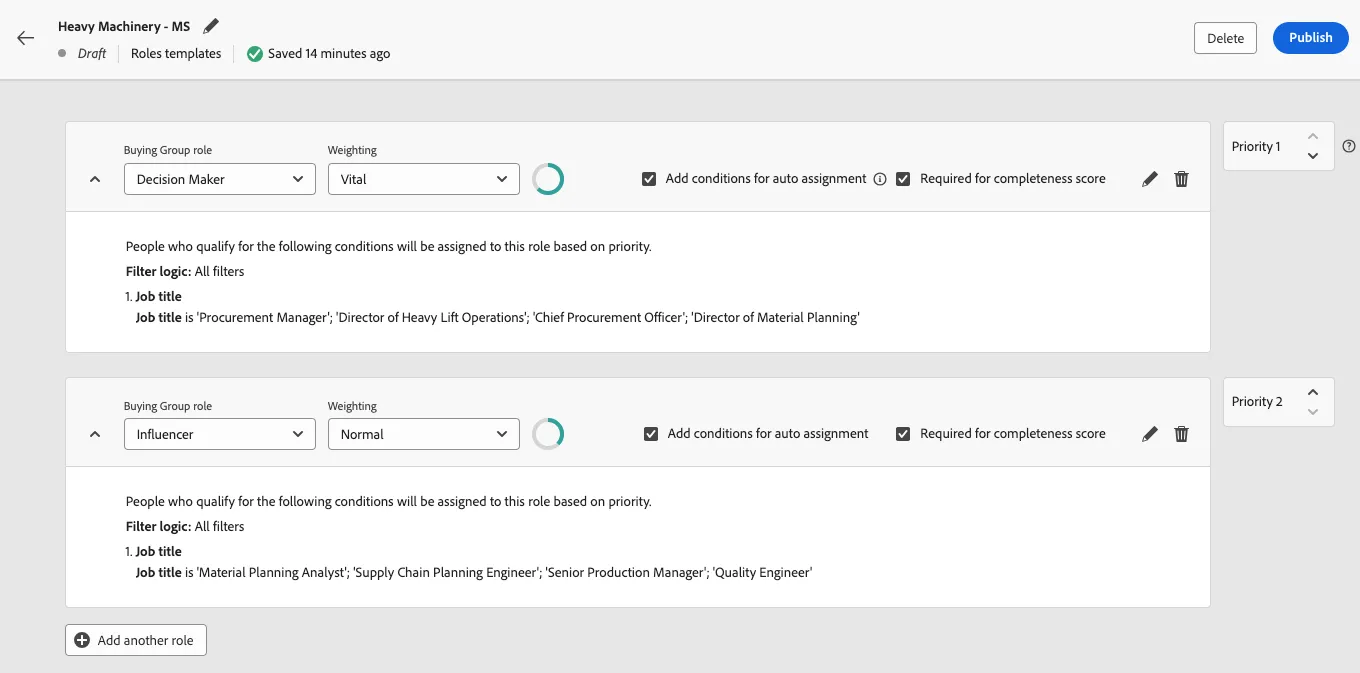Viewport: 1360px width, 673px height.
Task: Click the Priority 2 label
Action: point(1257,401)
